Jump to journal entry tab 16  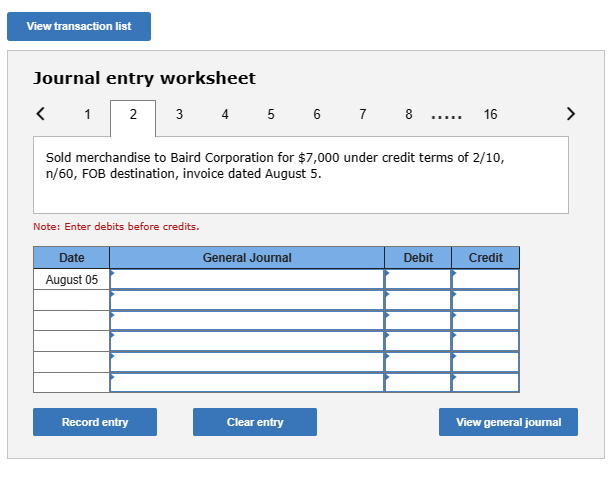pos(490,114)
